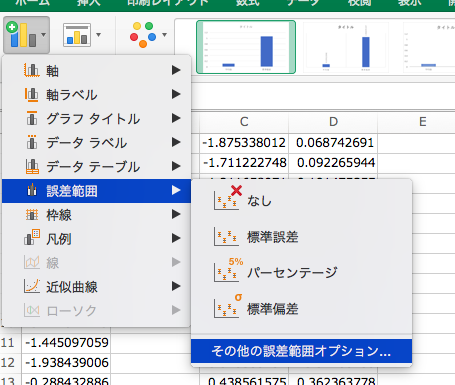Select the first highlighted chart style thumbnail
Image resolution: width=455 pixels, height=385 pixels.
point(246,47)
